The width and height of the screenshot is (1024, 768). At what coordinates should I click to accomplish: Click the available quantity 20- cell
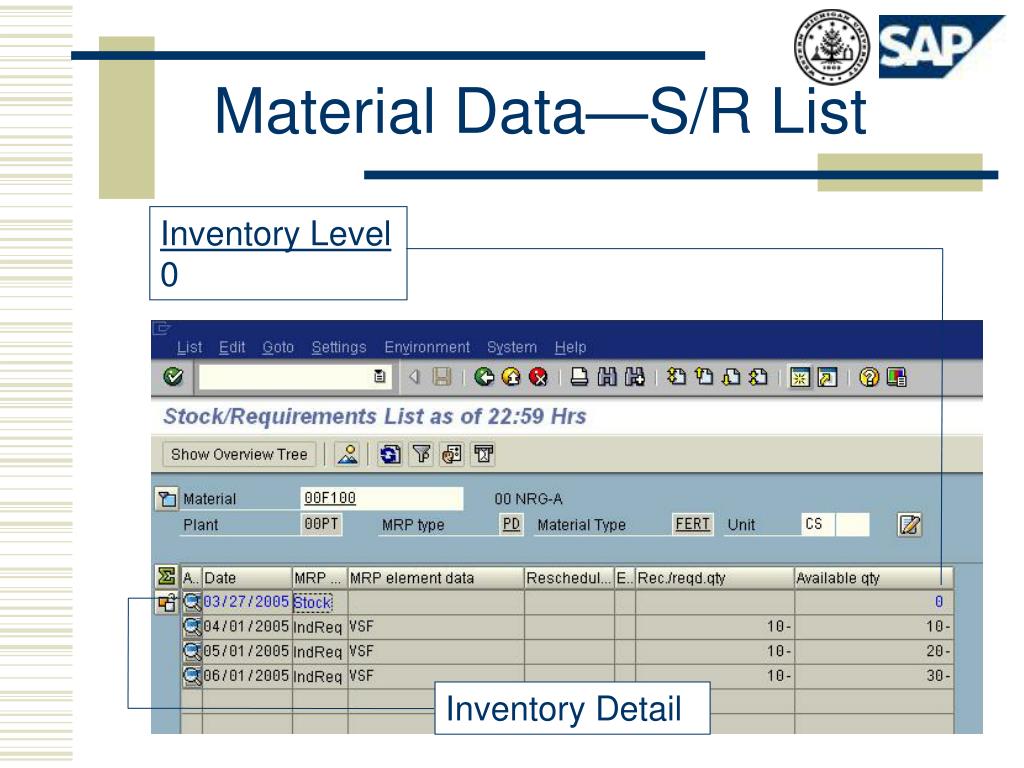coord(873,651)
